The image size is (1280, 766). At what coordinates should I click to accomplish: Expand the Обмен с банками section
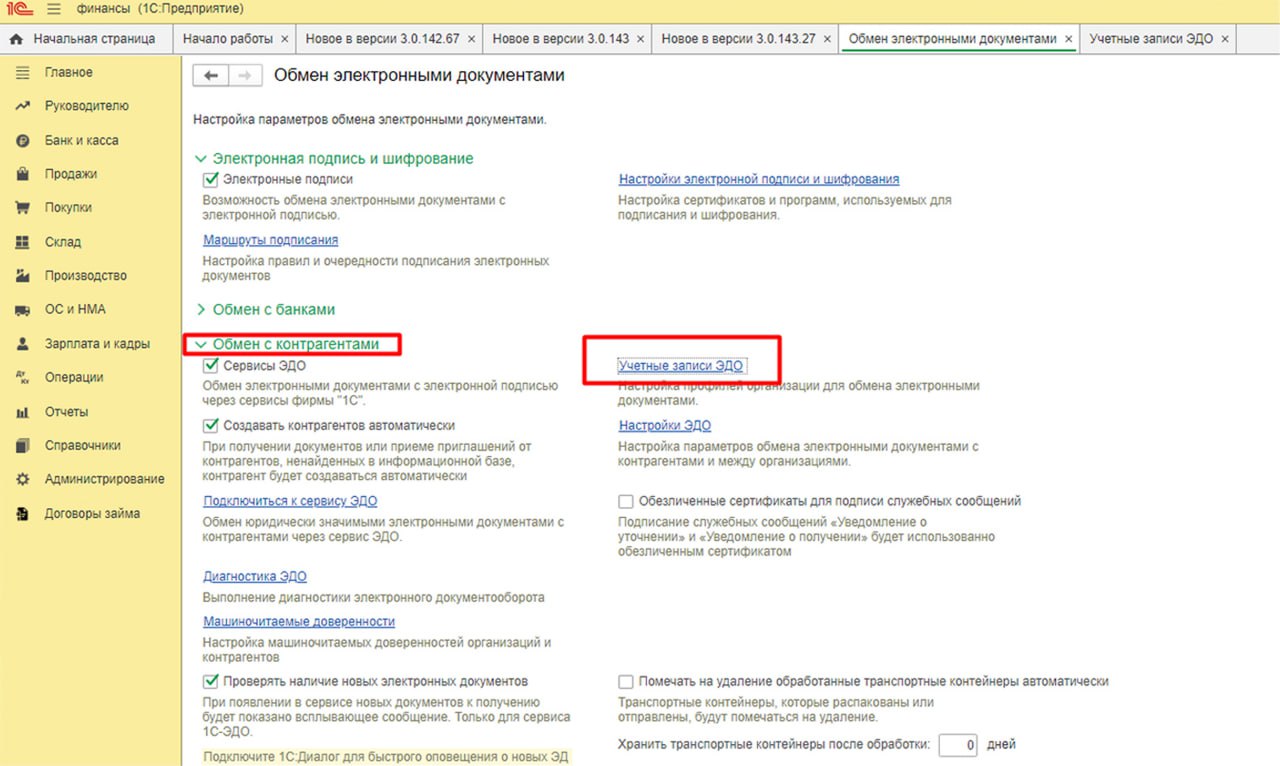point(201,310)
